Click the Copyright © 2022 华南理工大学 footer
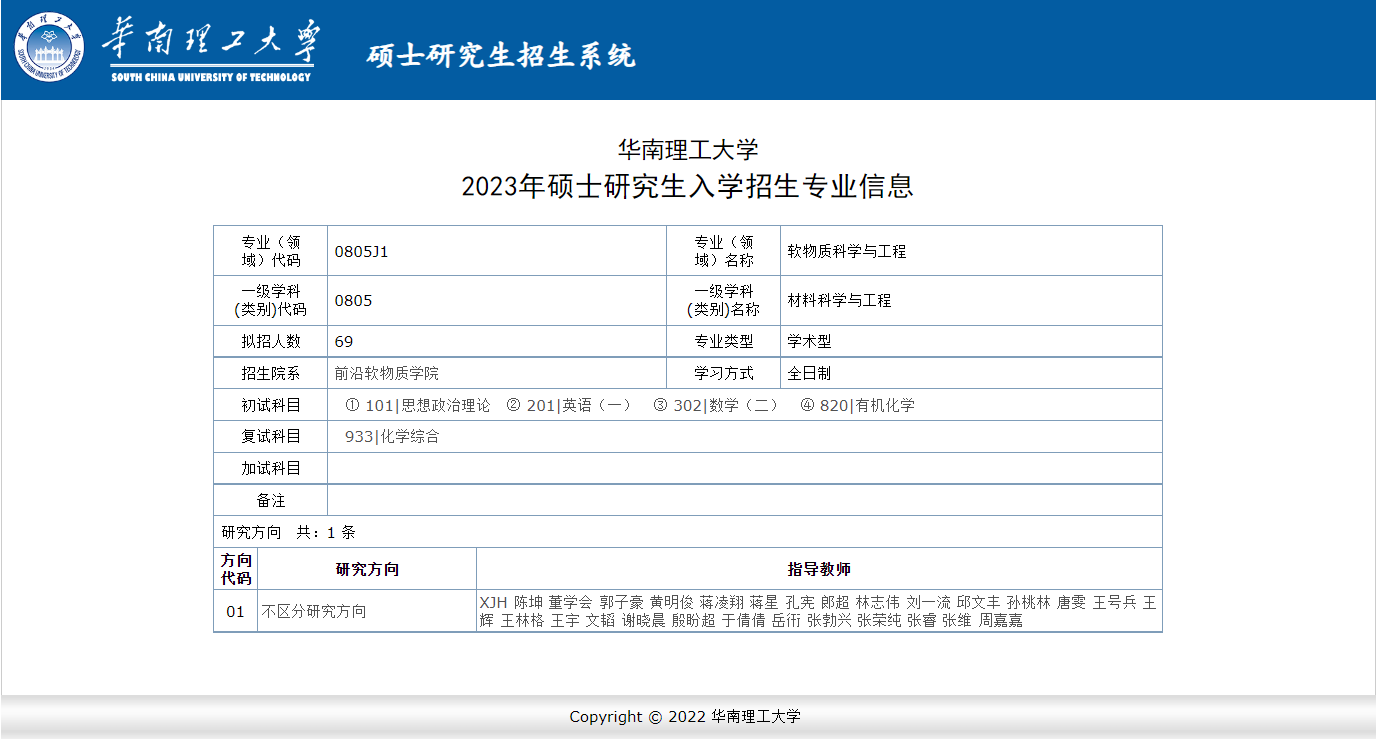This screenshot has height=739, width=1376. coord(685,716)
